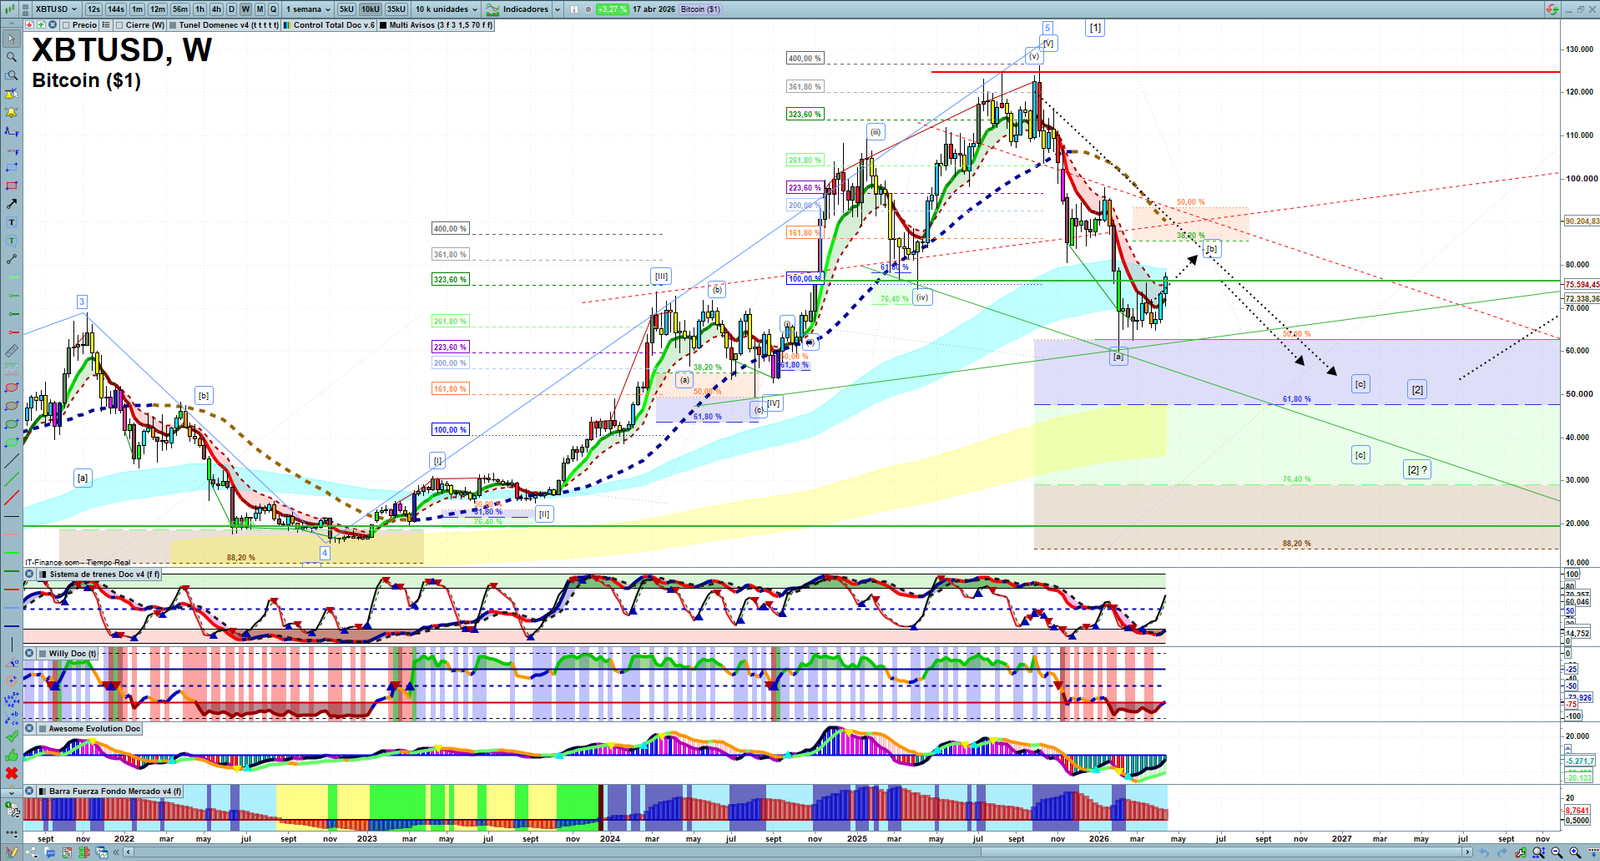The height and width of the screenshot is (861, 1600).
Task: Select the 4h timeframe
Action: [x=216, y=9]
